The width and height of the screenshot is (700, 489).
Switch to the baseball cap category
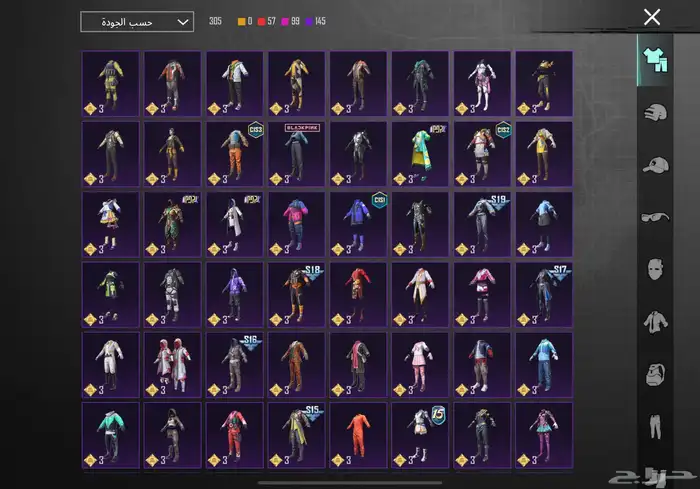655,165
